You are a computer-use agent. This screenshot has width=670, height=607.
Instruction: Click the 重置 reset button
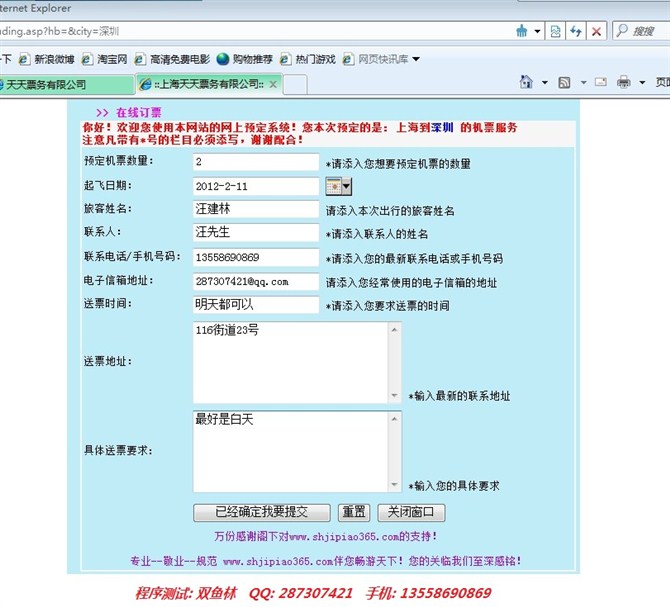[x=354, y=512]
